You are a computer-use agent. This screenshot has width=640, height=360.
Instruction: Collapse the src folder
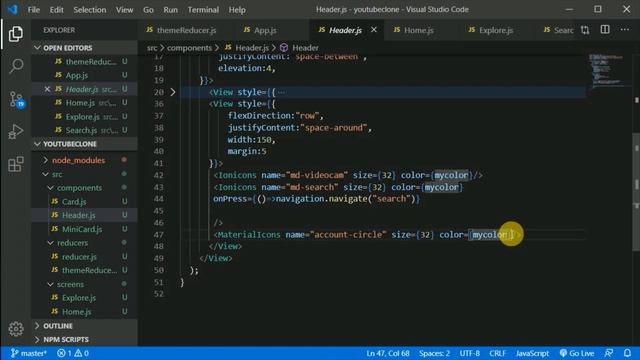click(84, 174)
